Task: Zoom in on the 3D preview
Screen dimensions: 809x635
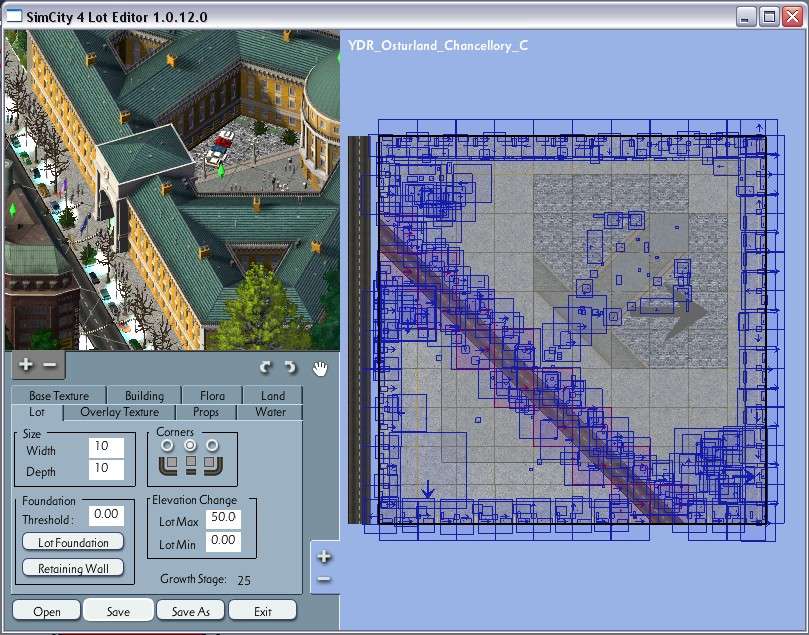Action: 26,366
